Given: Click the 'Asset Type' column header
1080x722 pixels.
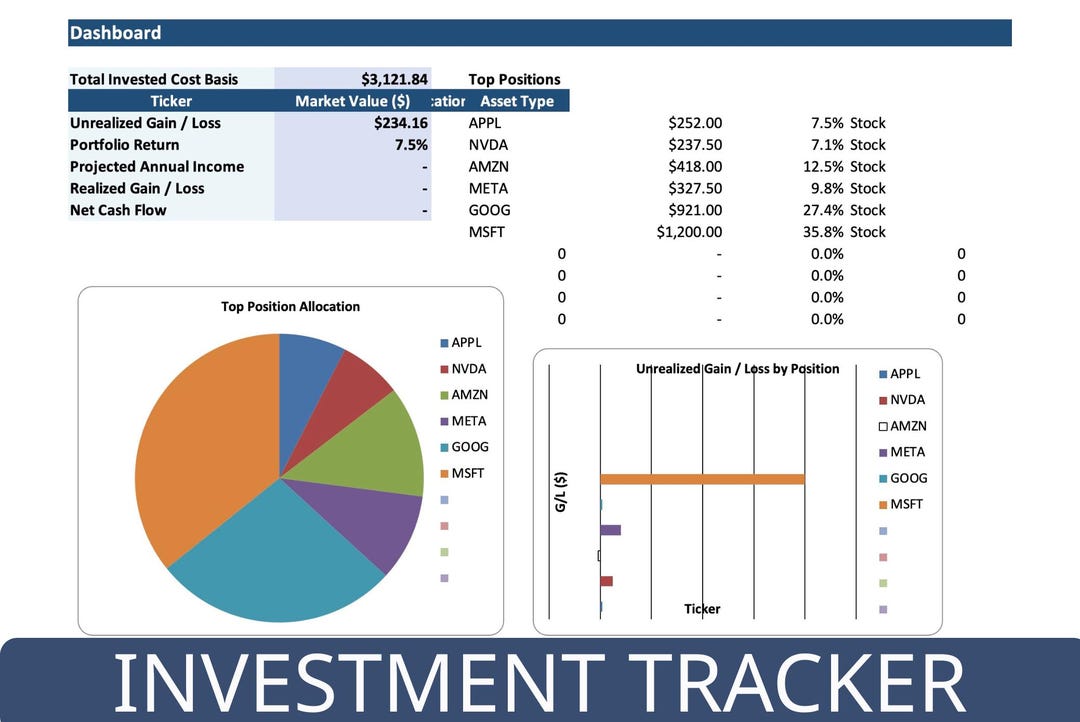Looking at the screenshot, I should tap(517, 101).
